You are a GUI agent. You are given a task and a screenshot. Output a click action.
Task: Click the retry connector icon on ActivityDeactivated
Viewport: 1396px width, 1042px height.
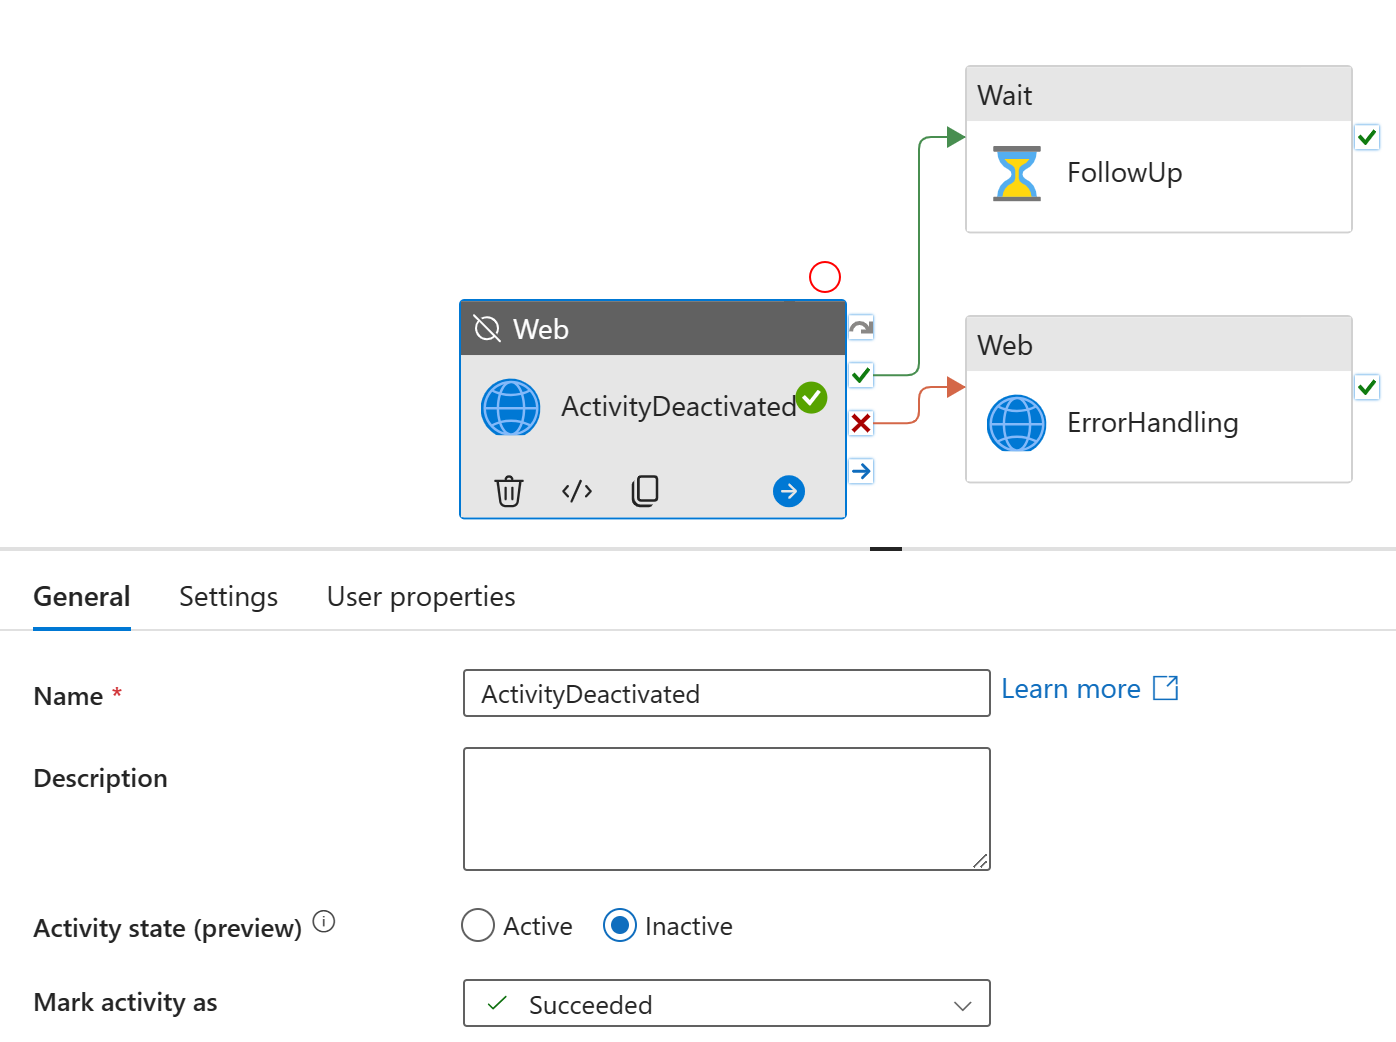860,327
